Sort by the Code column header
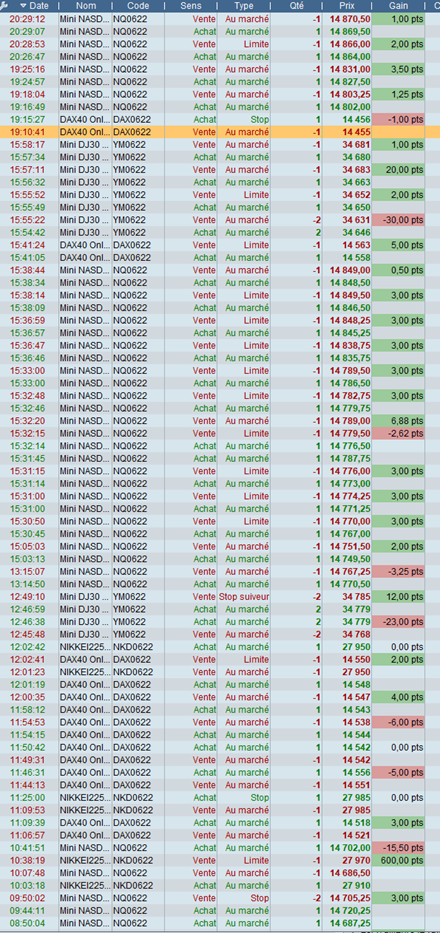The width and height of the screenshot is (440, 933). (138, 5)
